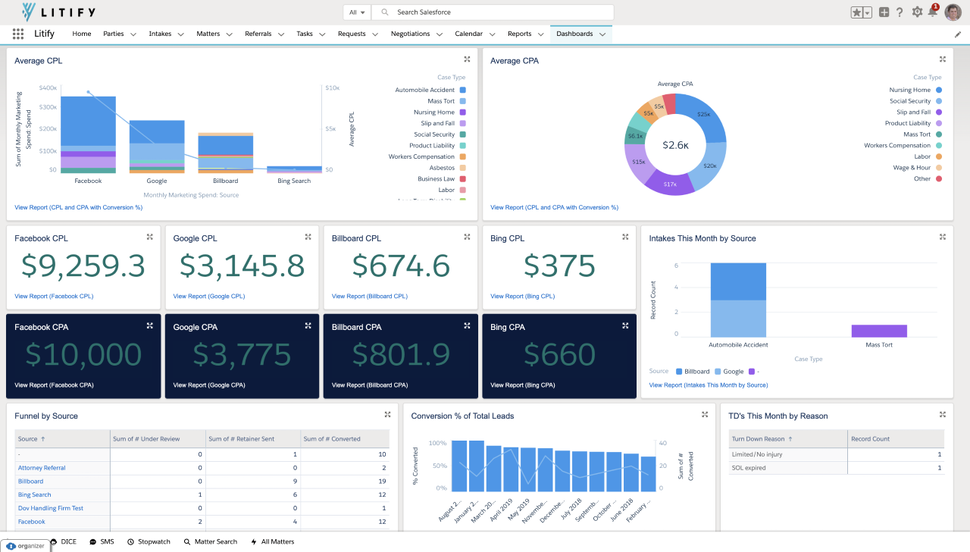Expand the Bing CPA widget
Image resolution: width=970 pixels, height=552 pixels.
click(x=625, y=326)
